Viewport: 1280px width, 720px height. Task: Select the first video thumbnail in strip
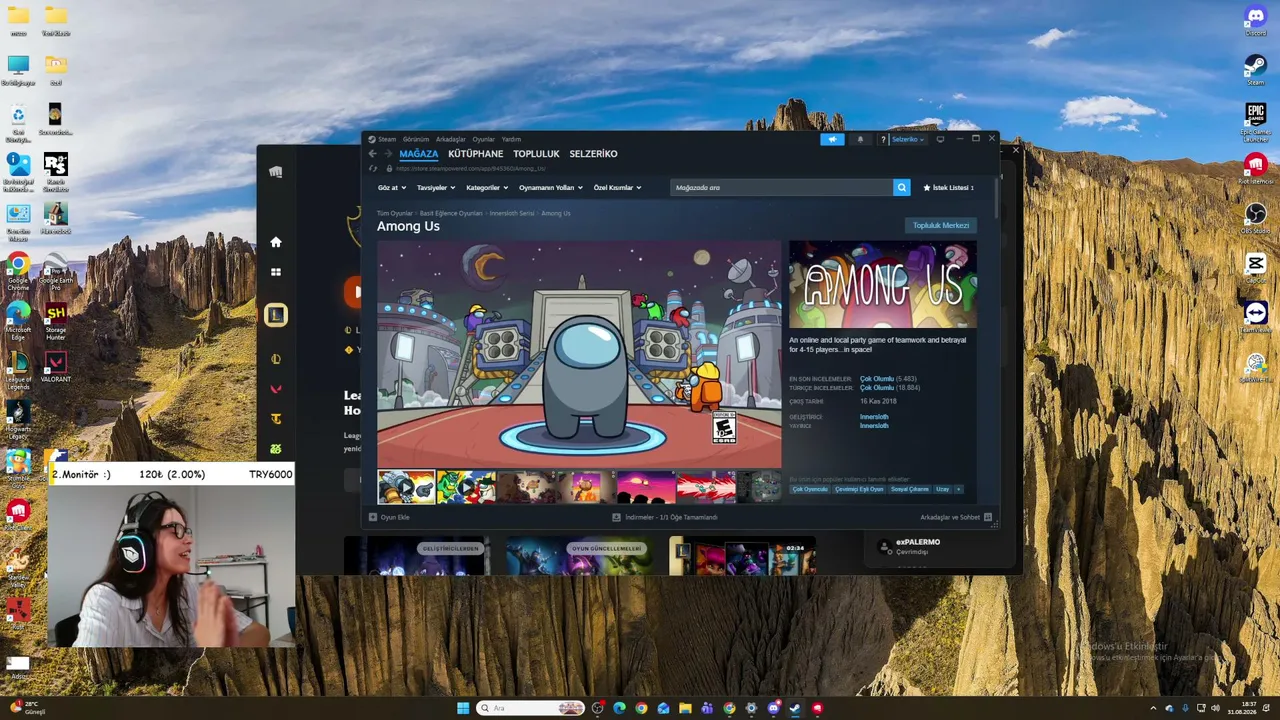coord(406,487)
